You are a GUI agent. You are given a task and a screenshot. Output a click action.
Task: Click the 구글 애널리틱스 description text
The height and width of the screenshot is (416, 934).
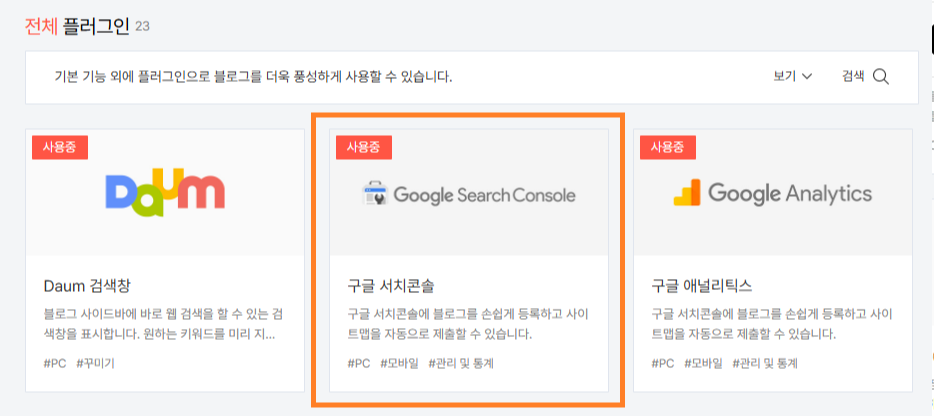(772, 324)
